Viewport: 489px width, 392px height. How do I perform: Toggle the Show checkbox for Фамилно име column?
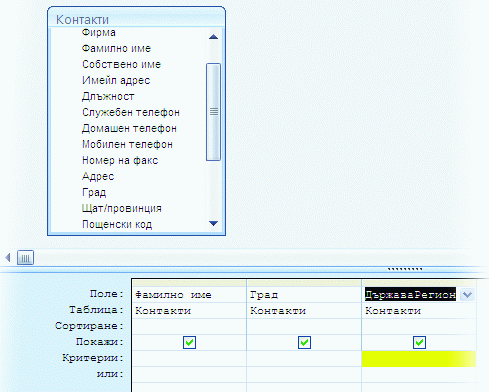[189, 342]
